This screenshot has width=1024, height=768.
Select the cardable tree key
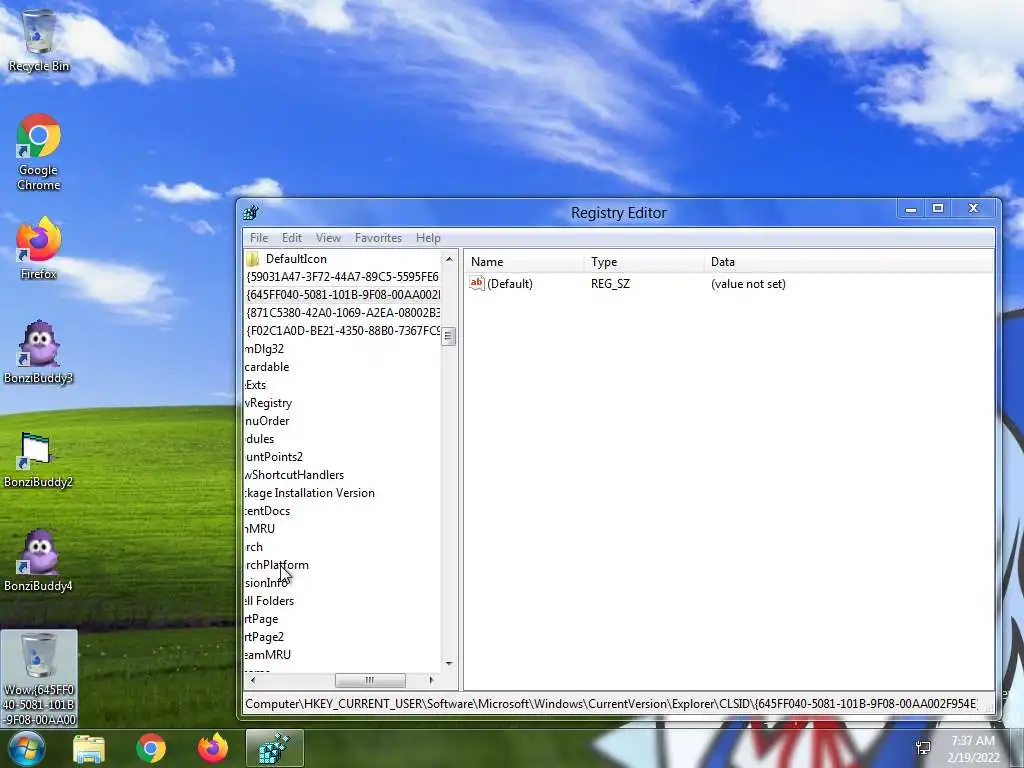[267, 367]
